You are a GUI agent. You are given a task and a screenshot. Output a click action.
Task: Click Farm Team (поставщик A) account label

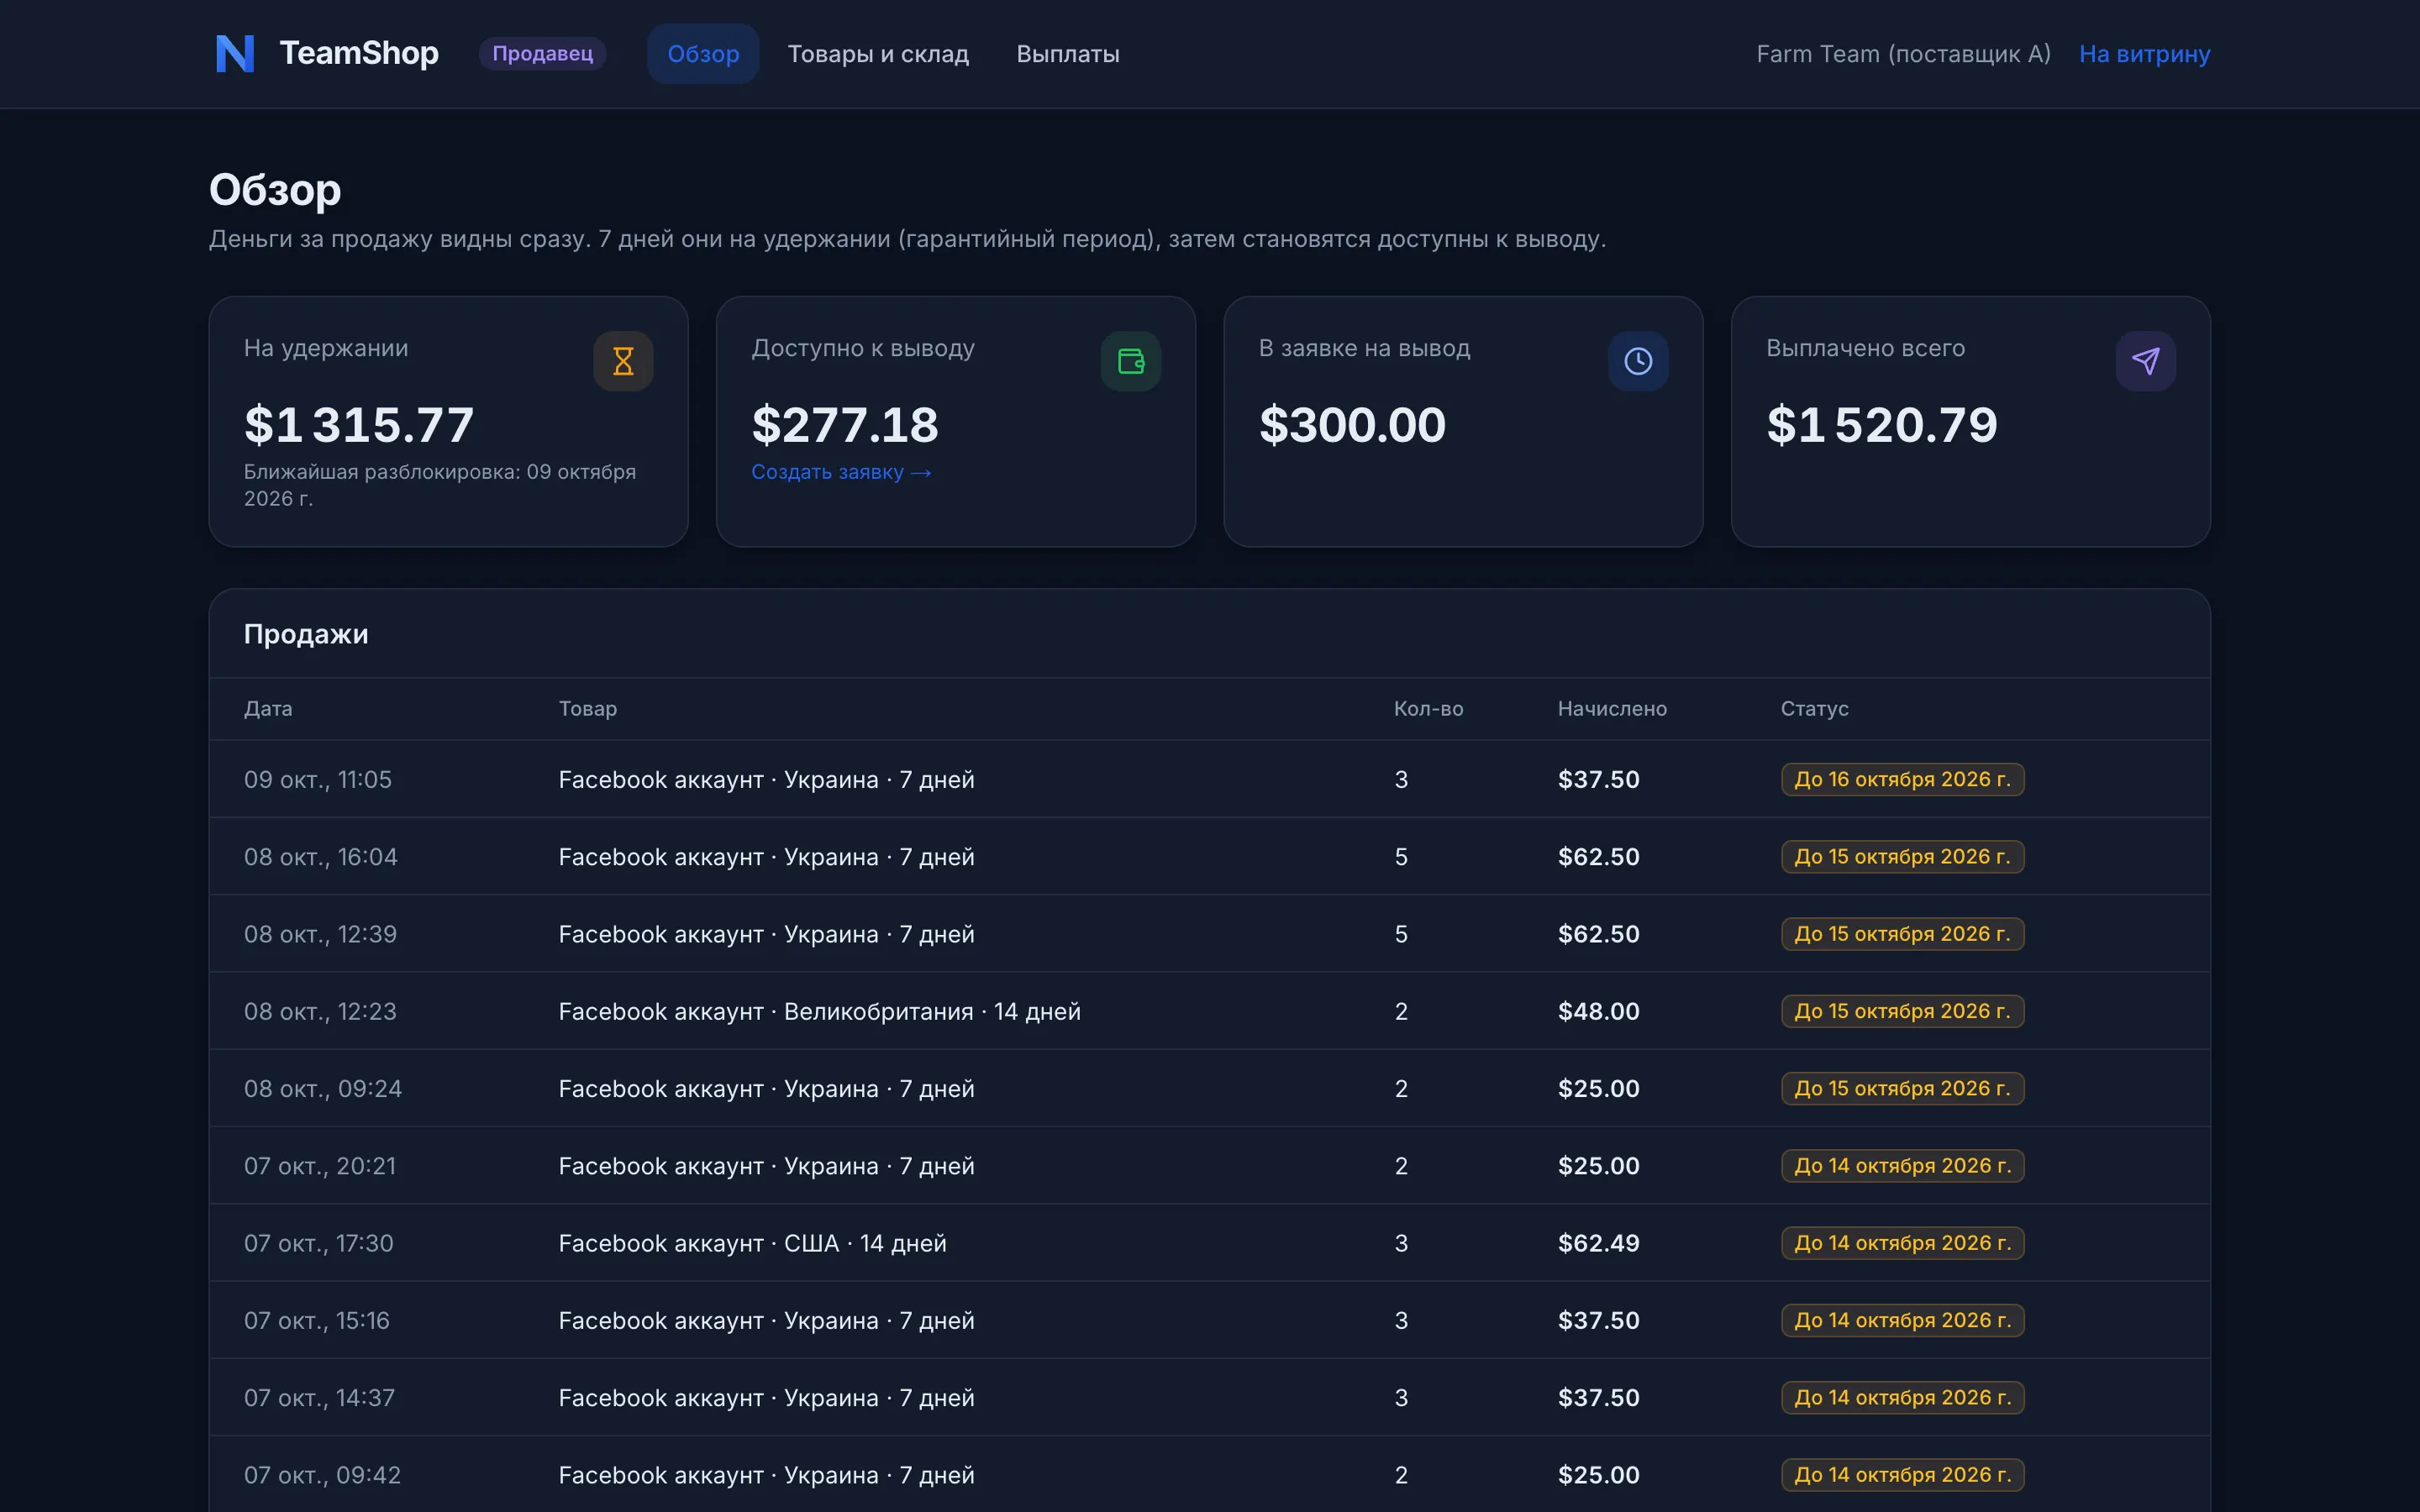pyautogui.click(x=1903, y=54)
